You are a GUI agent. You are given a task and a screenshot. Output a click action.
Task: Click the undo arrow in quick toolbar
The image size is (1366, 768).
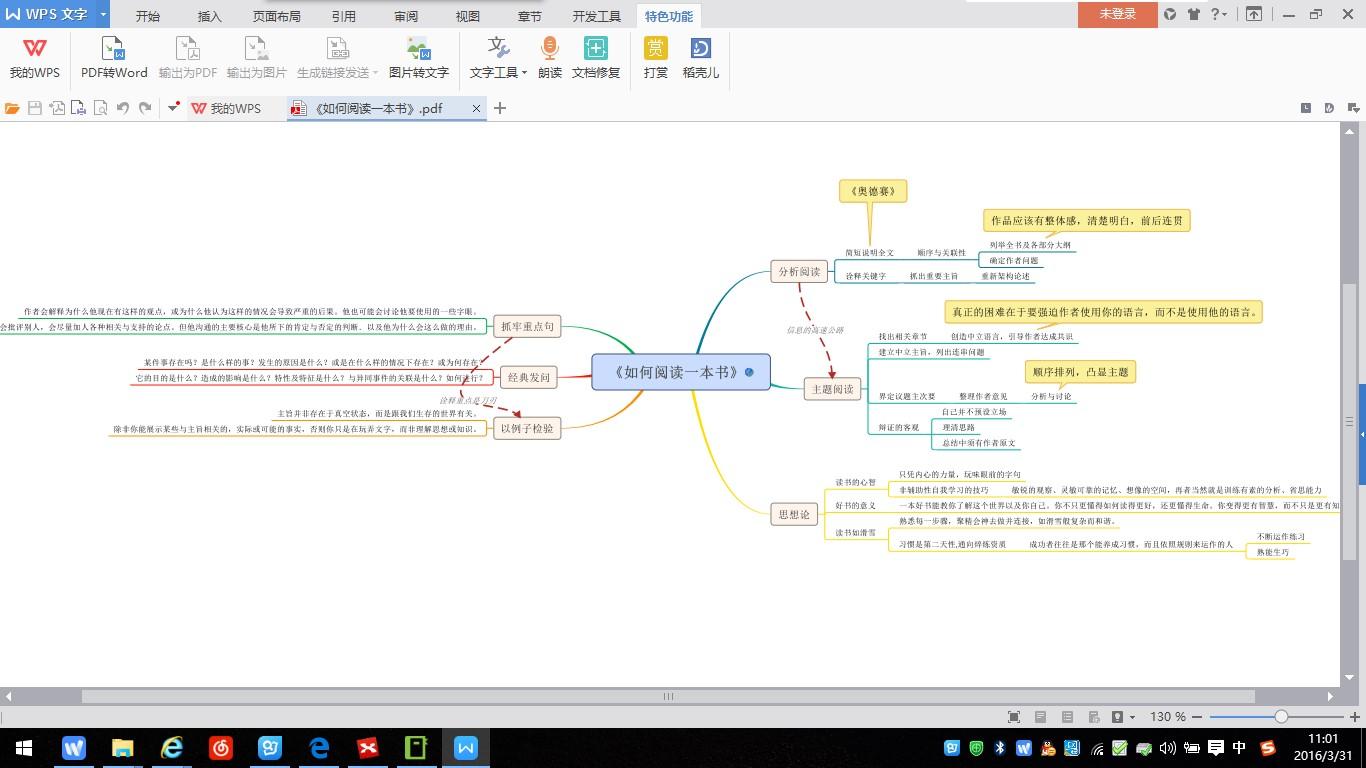tap(123, 108)
